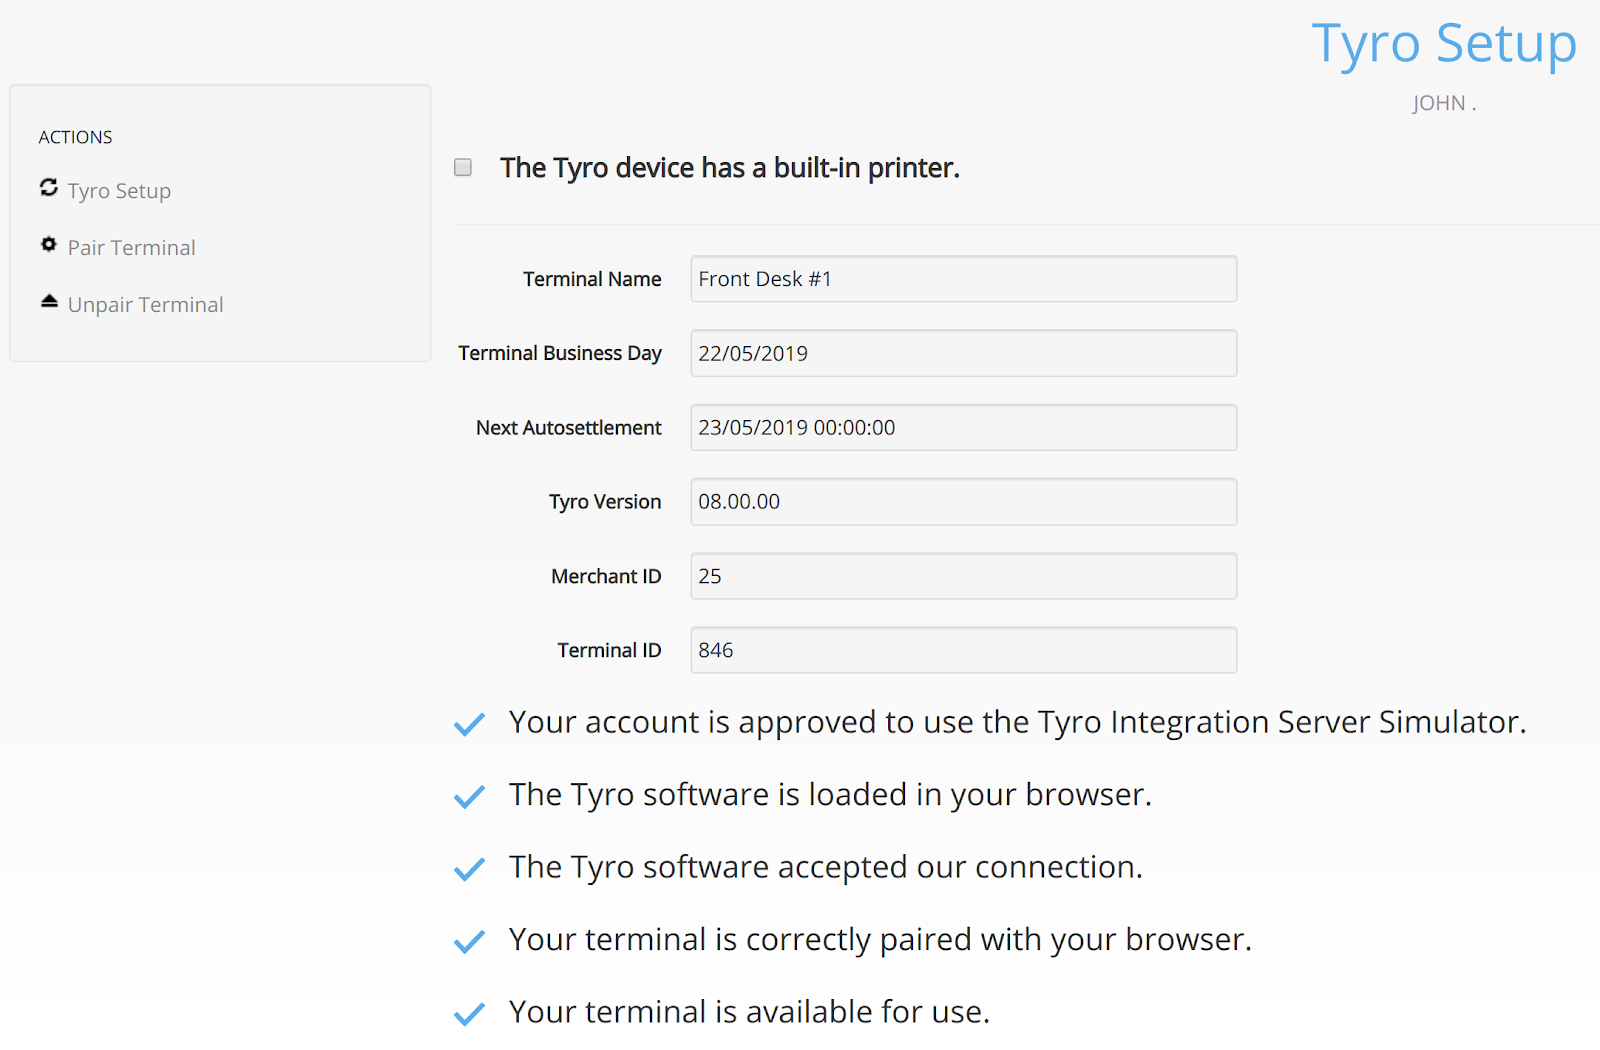Screen dimensions: 1600x1050
Task: Click text 'Your terminal is available for use.'
Action: tap(750, 1012)
